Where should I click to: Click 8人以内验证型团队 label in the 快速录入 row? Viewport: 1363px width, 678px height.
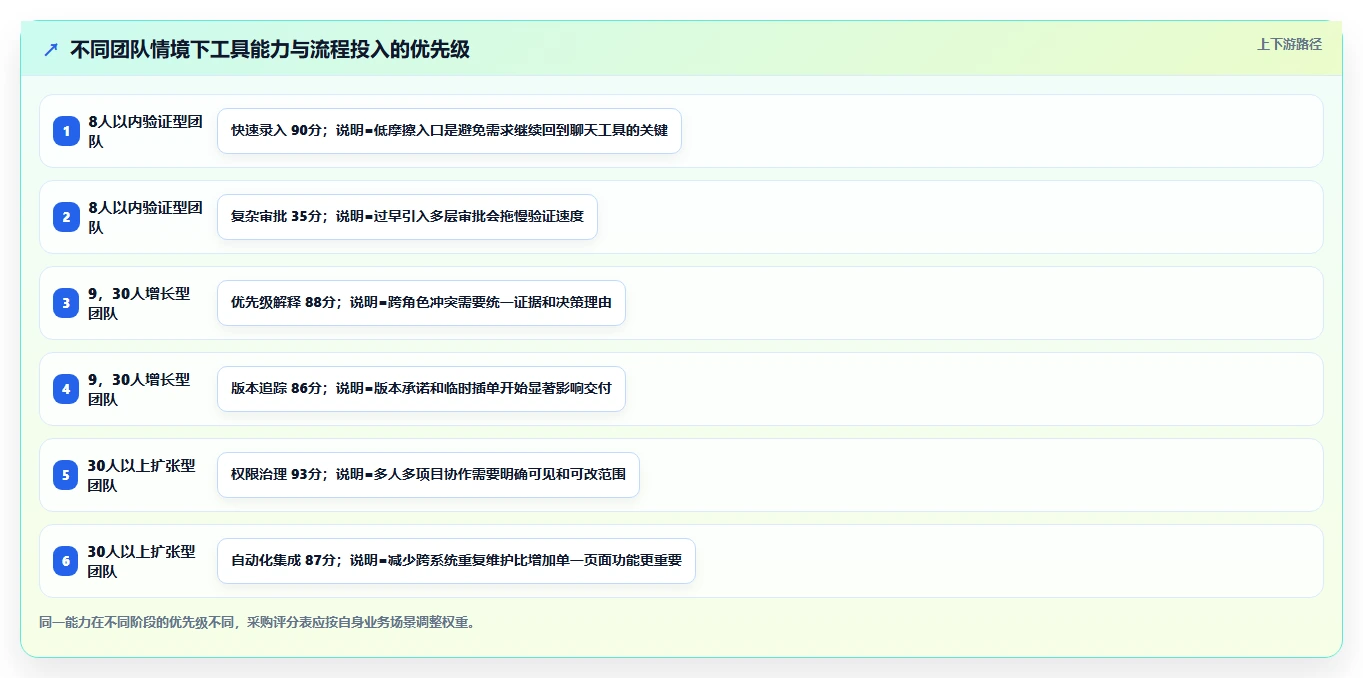click(x=146, y=131)
